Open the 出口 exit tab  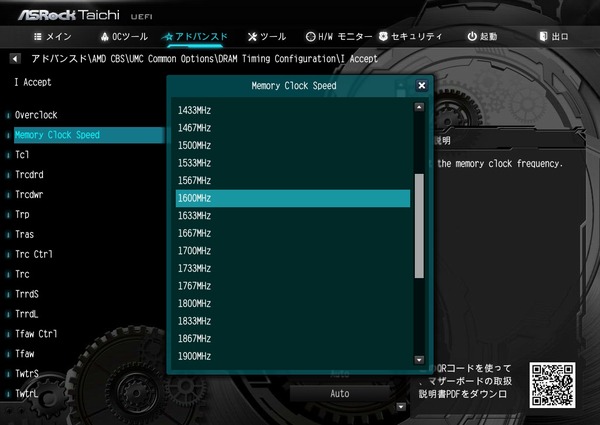click(554, 37)
